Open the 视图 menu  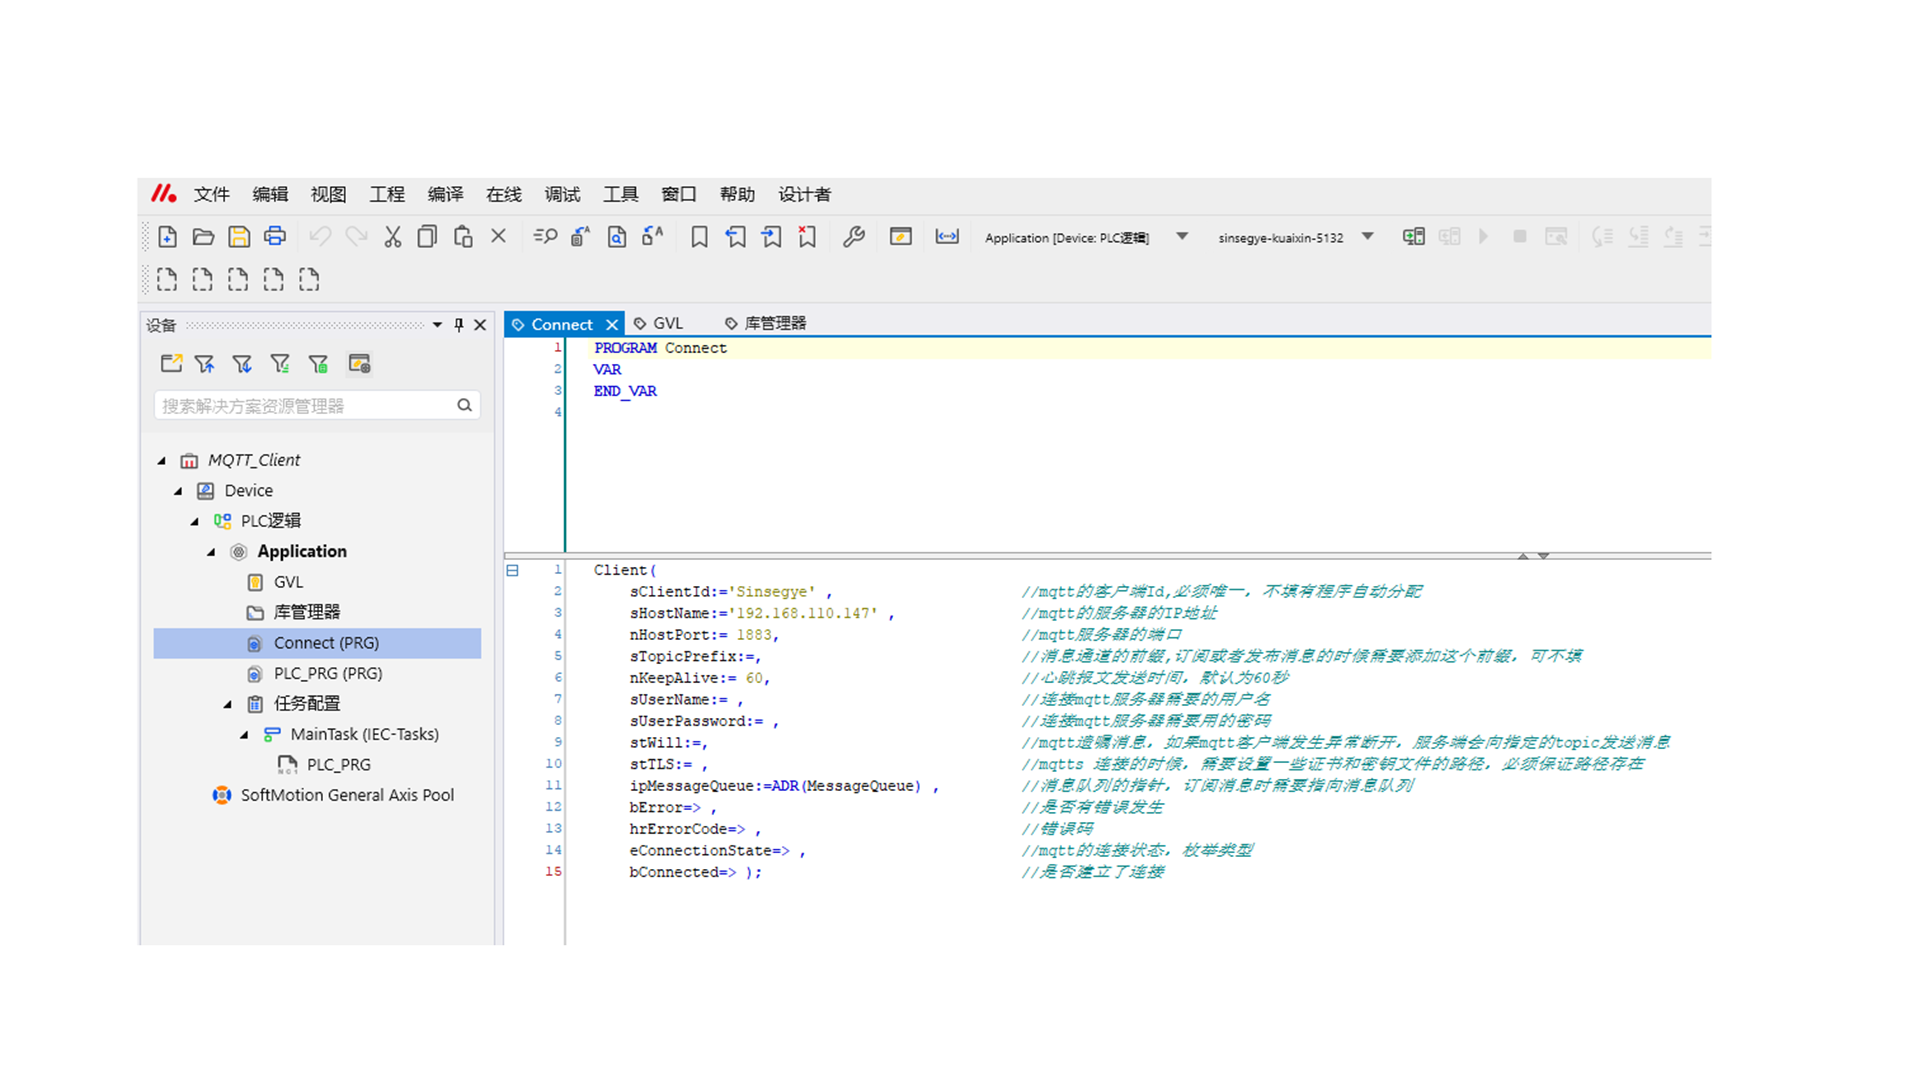(x=329, y=195)
